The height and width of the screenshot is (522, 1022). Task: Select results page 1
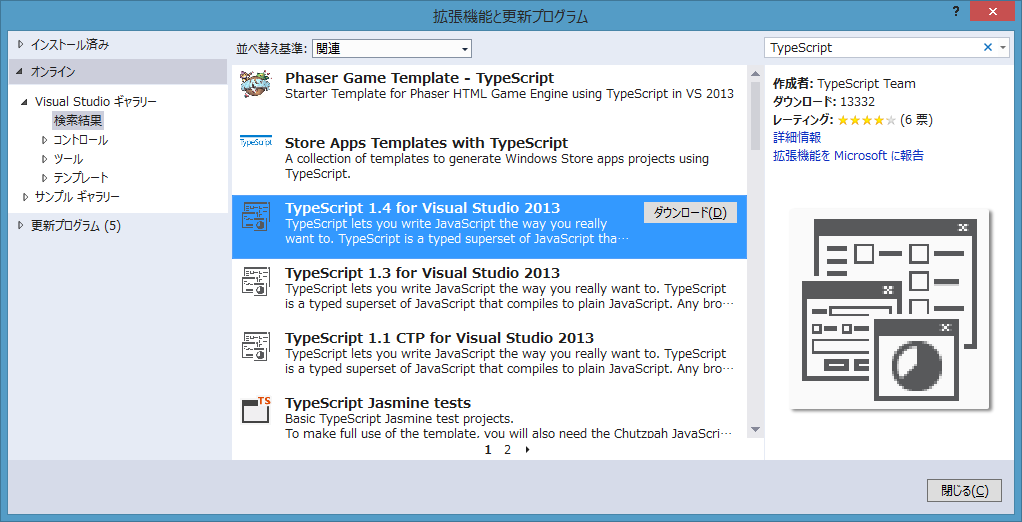tap(488, 449)
